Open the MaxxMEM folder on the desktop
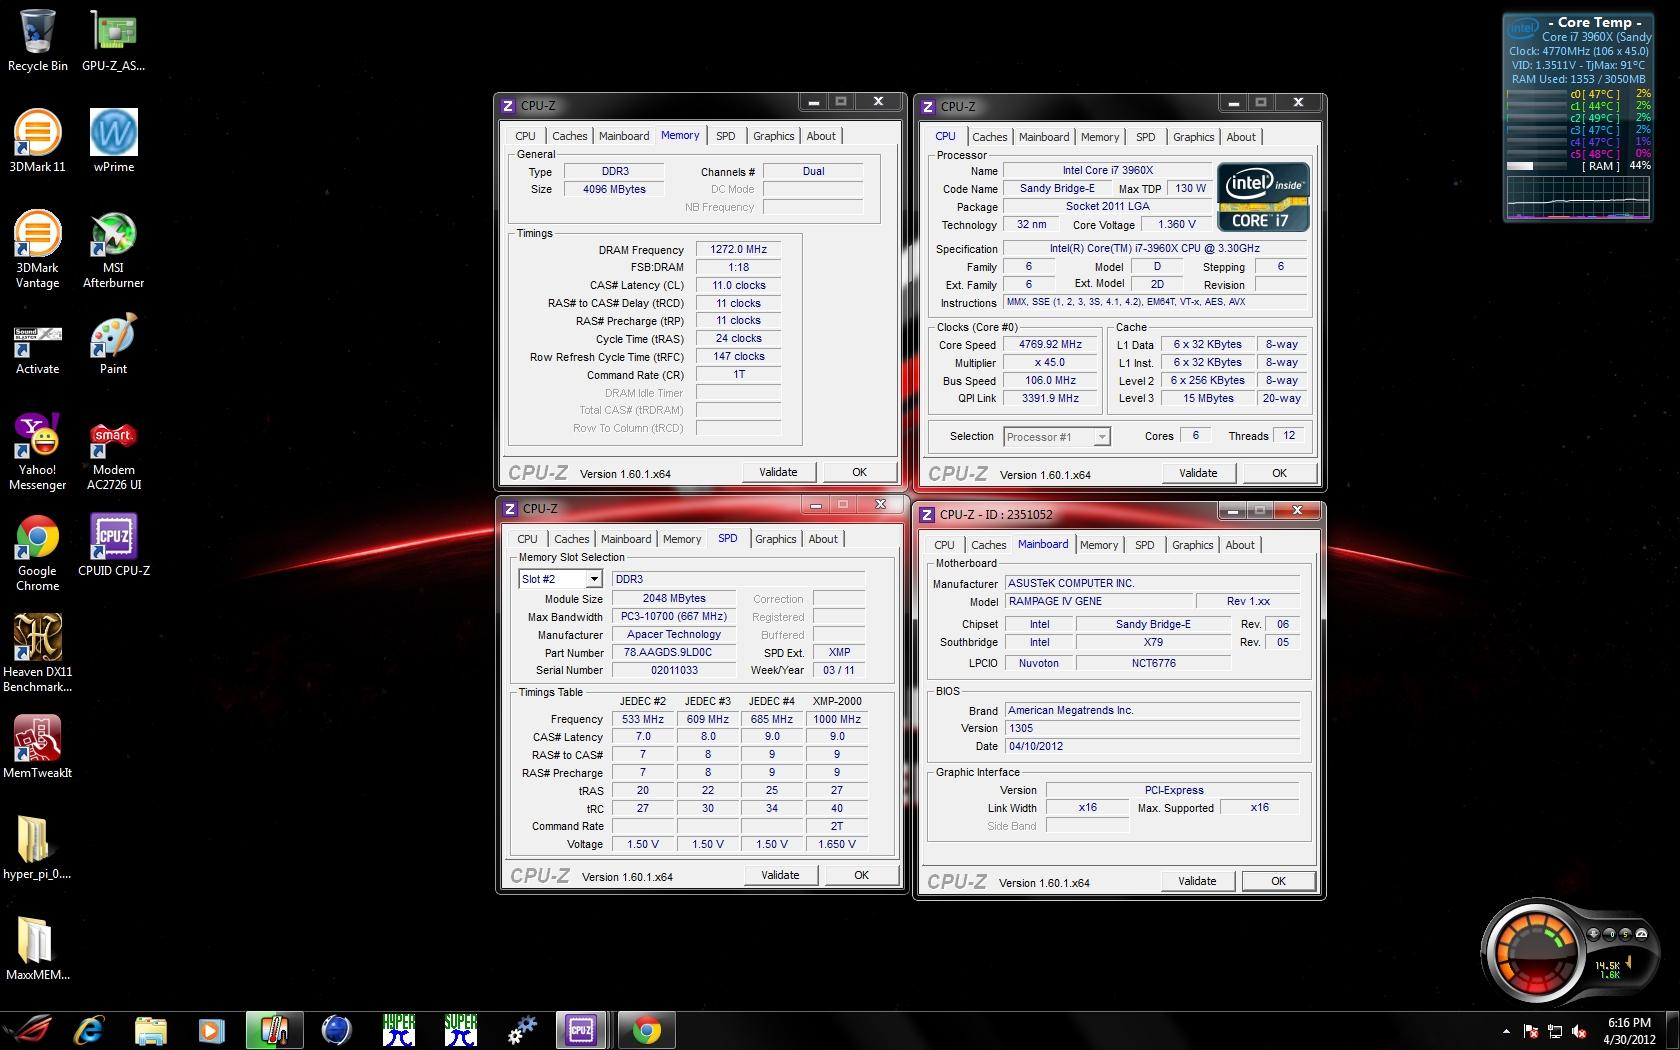 point(38,949)
